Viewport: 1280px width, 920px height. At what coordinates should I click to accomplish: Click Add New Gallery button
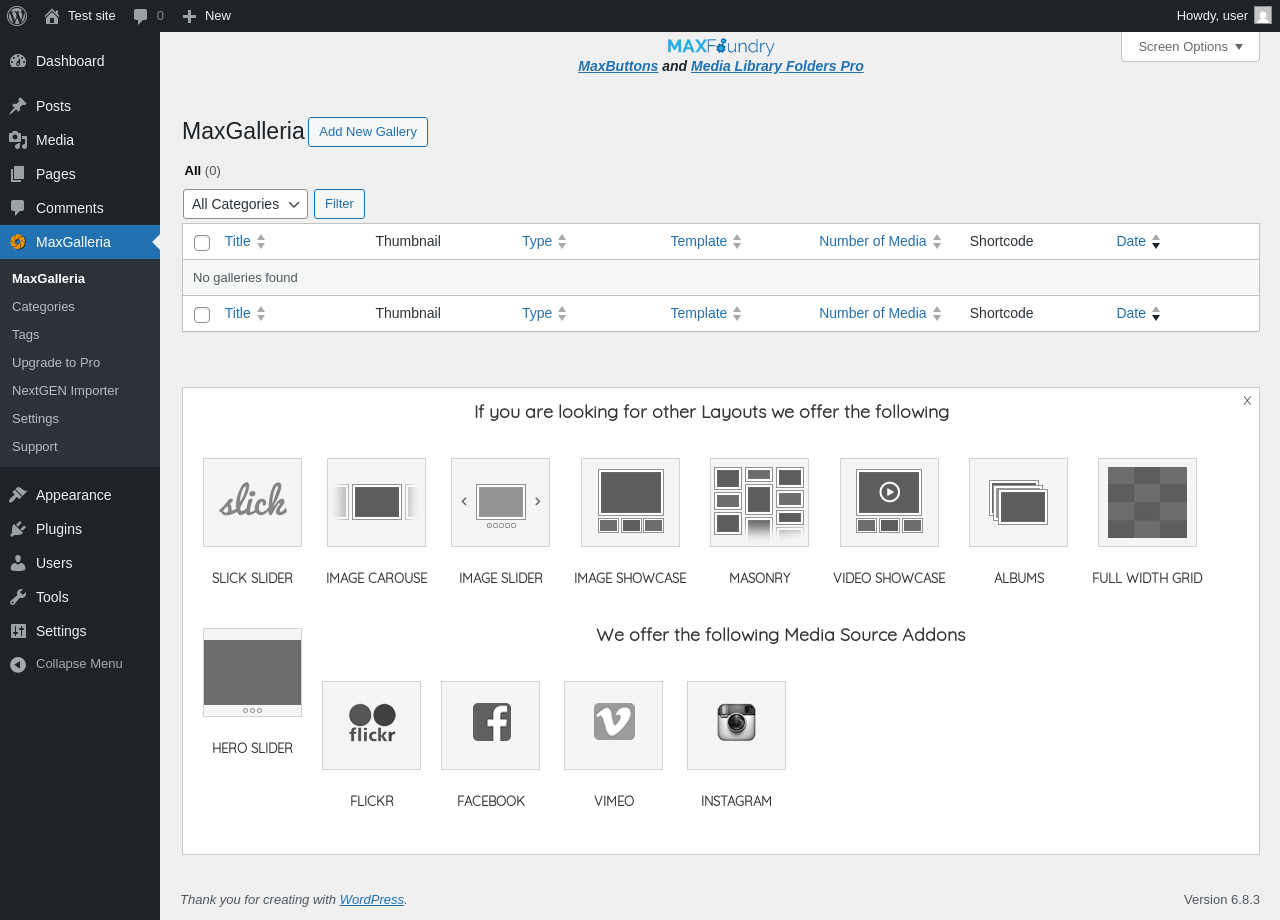pyautogui.click(x=367, y=132)
